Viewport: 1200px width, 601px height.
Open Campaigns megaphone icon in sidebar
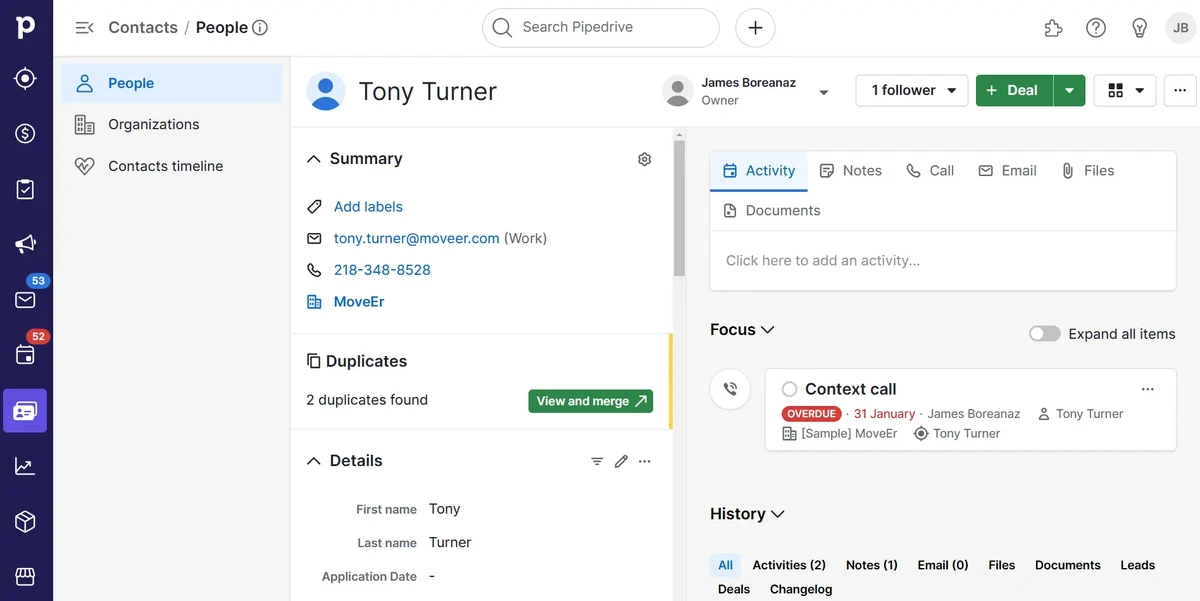click(x=26, y=244)
